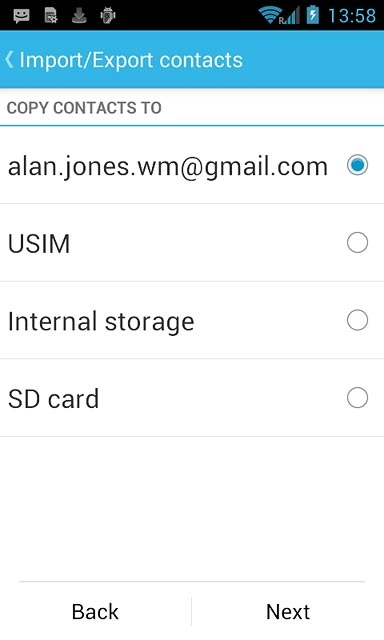The height and width of the screenshot is (640, 384).
Task: Choose the USIM list entry text
Action: pyautogui.click(x=39, y=244)
